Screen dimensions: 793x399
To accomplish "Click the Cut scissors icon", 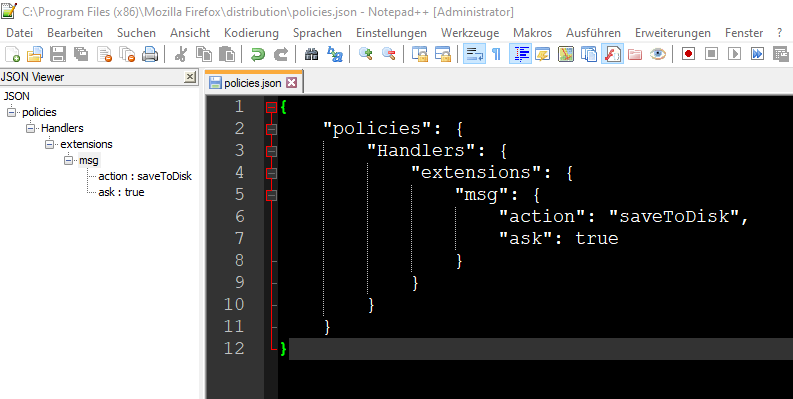I will (181, 54).
